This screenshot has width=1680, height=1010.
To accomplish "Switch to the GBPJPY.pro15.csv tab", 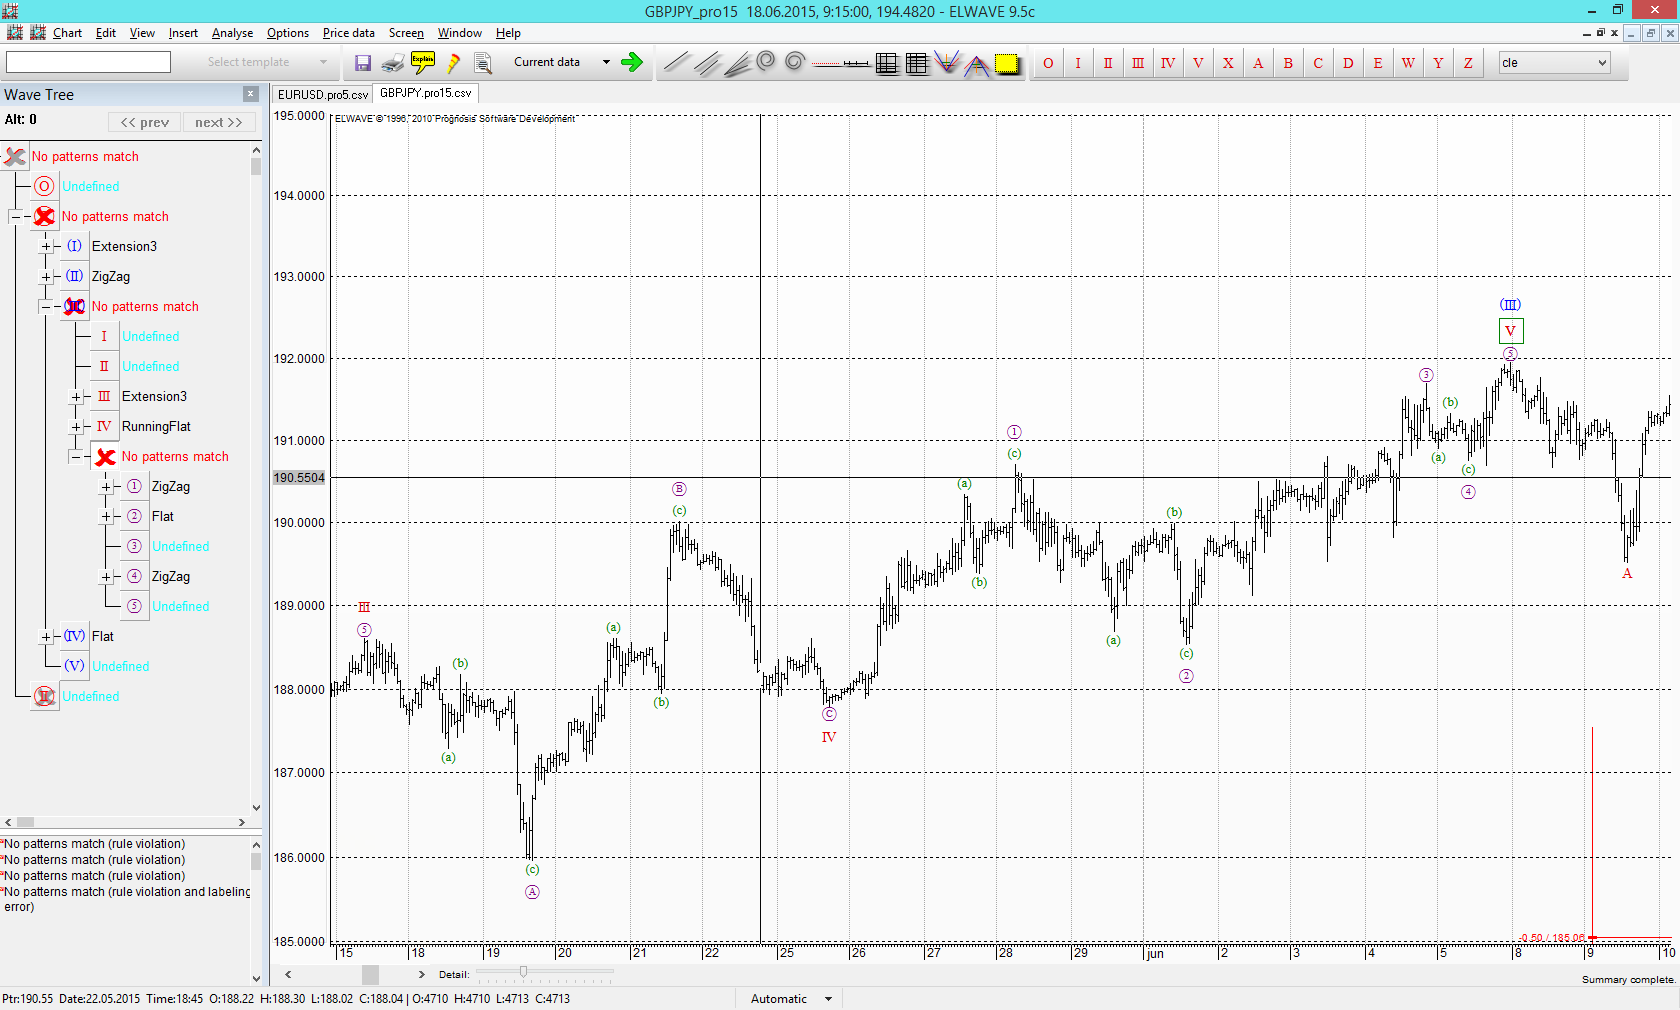I will pyautogui.click(x=426, y=93).
